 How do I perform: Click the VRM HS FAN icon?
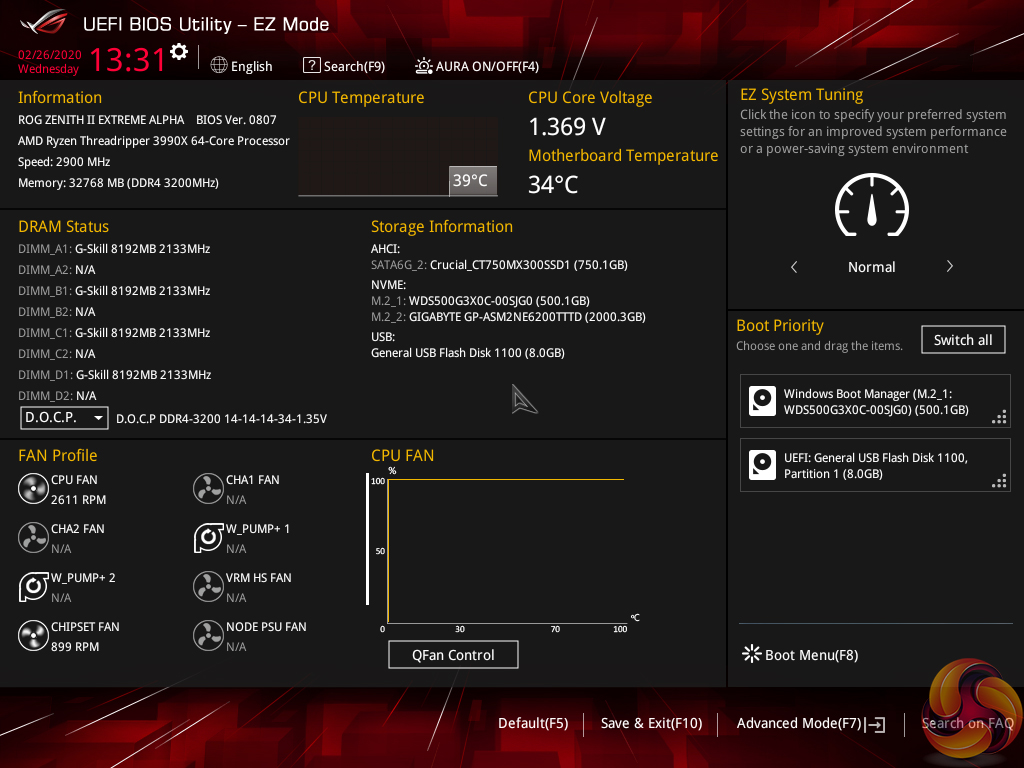point(208,586)
